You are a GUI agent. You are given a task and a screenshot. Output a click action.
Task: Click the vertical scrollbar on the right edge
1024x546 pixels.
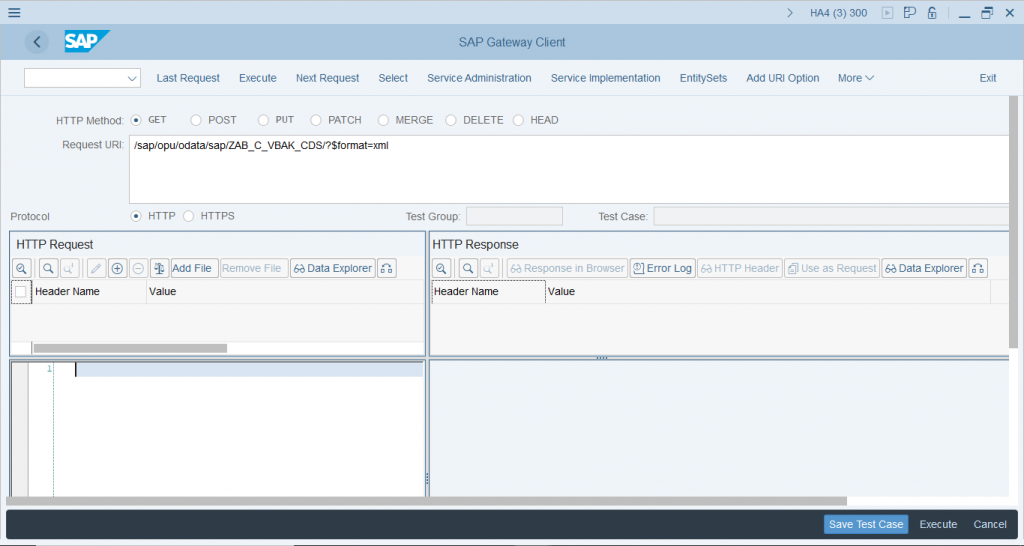[x=1014, y=222]
